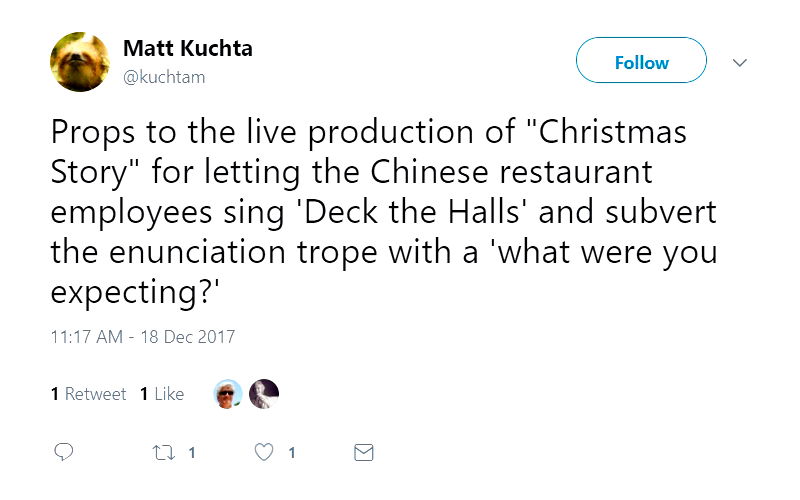800x500 pixels.
Task: Open Matt Kuchta's sloth profile picture
Action: click(80, 62)
